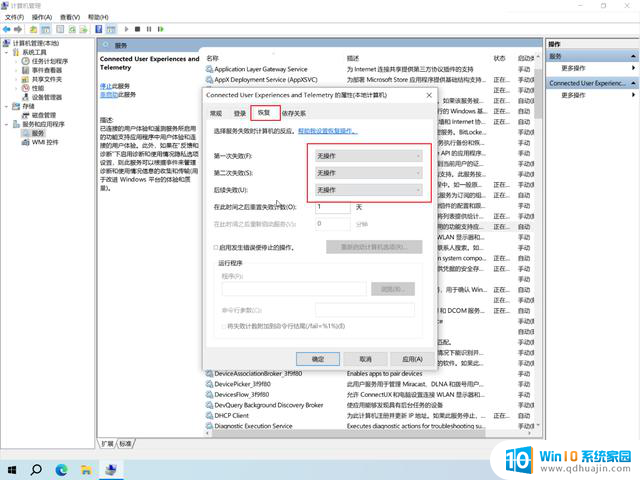
Task: Refresh the view using the toolbar refresh icon
Action: [72, 29]
